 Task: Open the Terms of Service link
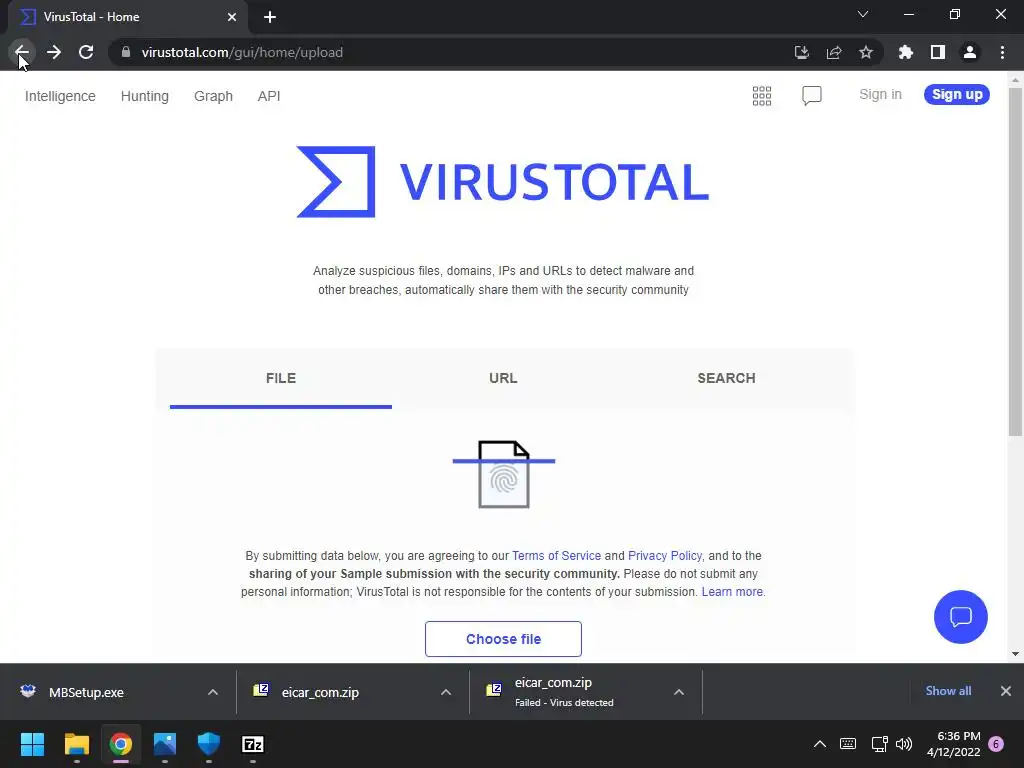[x=556, y=556]
